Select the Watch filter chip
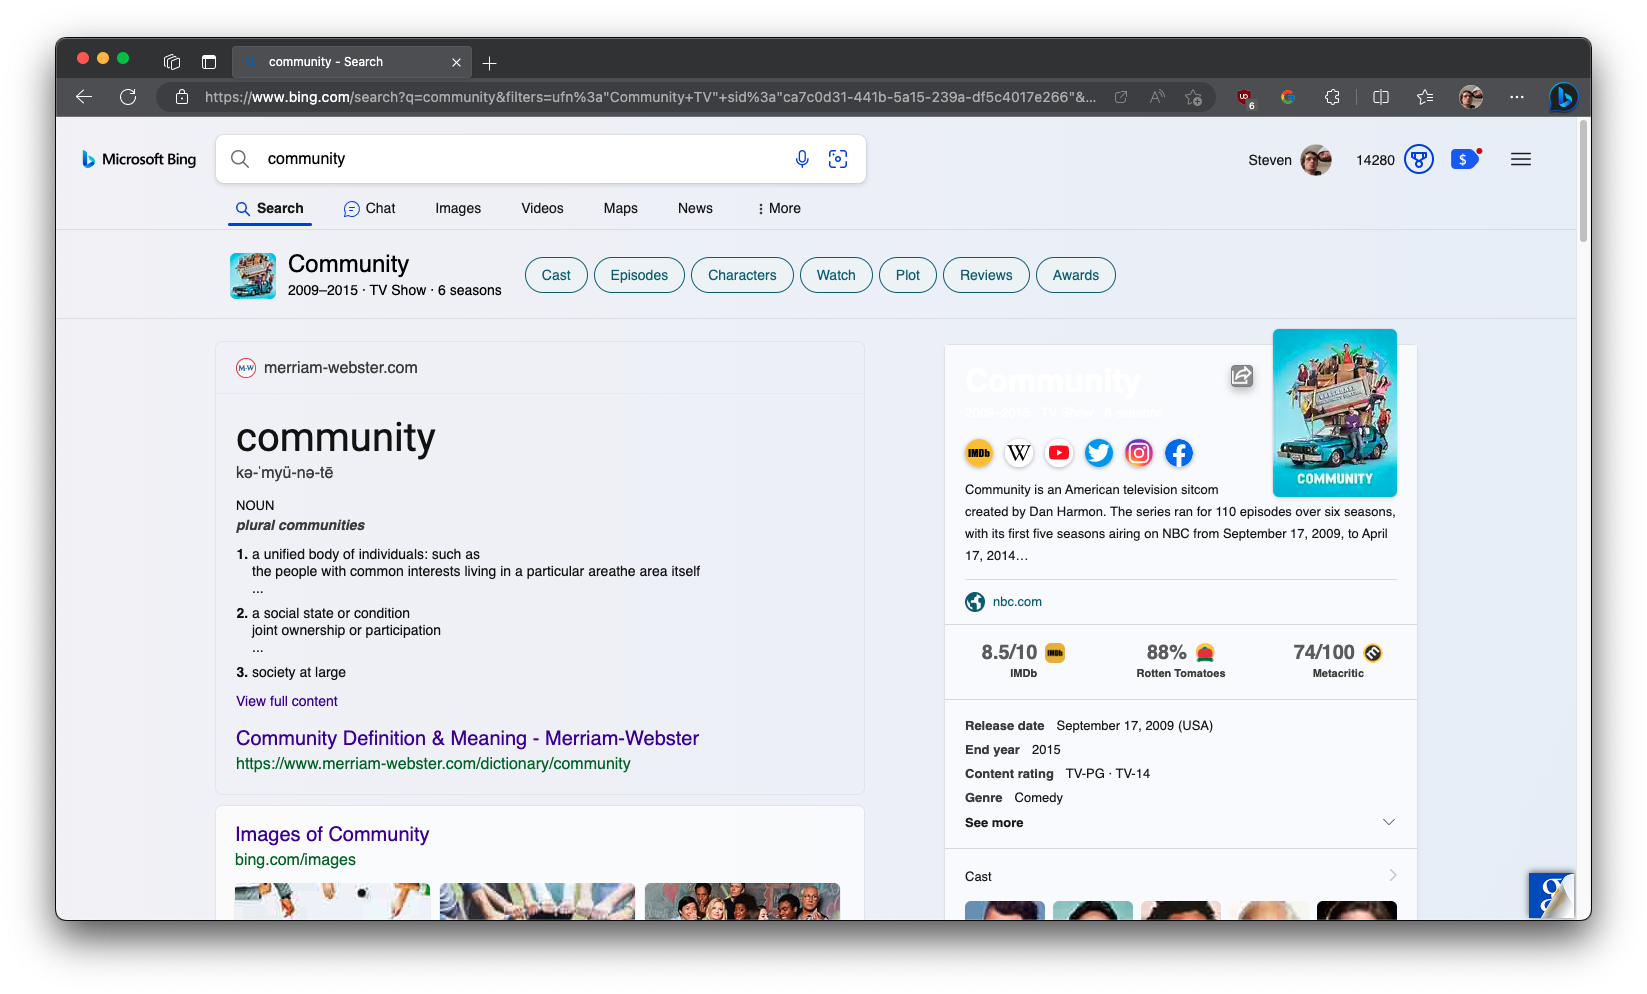Viewport: 1647px width, 994px height. coord(836,275)
